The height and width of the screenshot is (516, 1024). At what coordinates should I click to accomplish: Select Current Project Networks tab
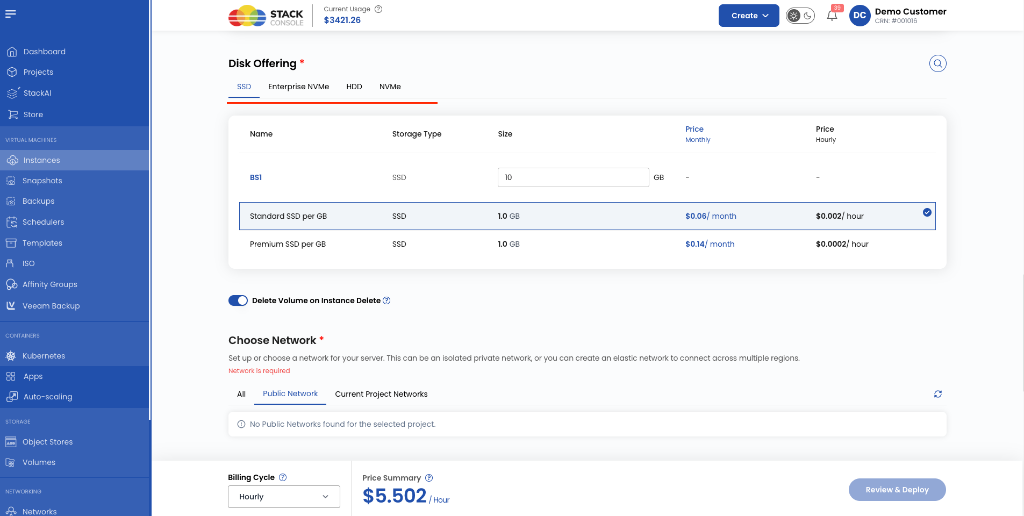pos(381,394)
